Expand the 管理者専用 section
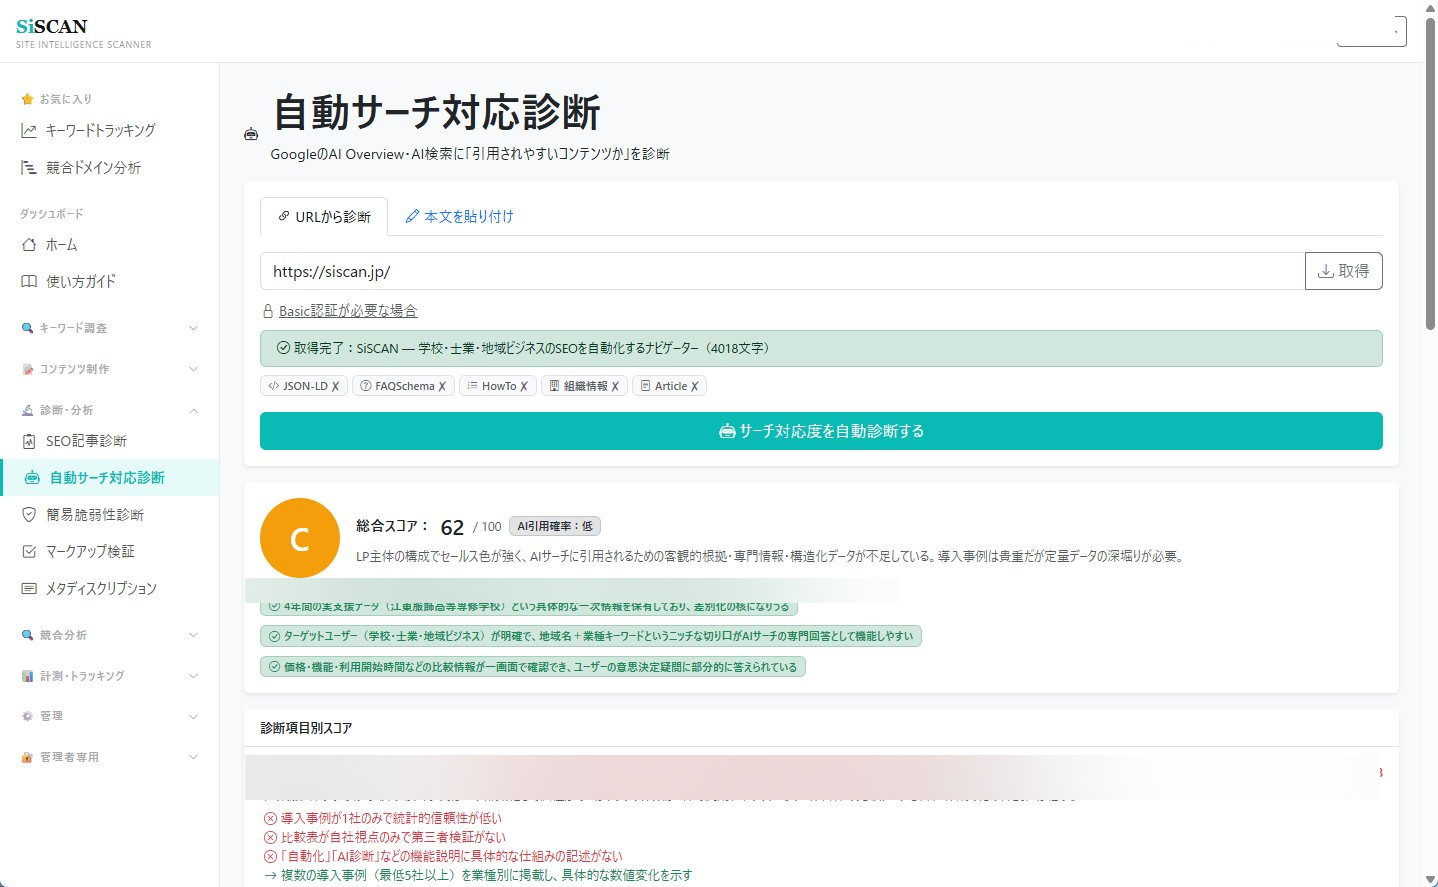Image resolution: width=1438 pixels, height=887 pixels. point(109,757)
